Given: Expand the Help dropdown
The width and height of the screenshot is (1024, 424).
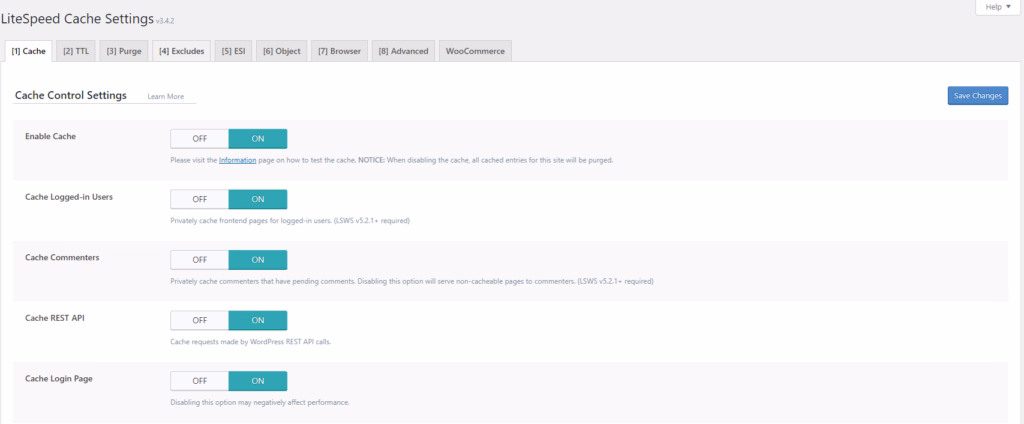Looking at the screenshot, I should 998,7.
